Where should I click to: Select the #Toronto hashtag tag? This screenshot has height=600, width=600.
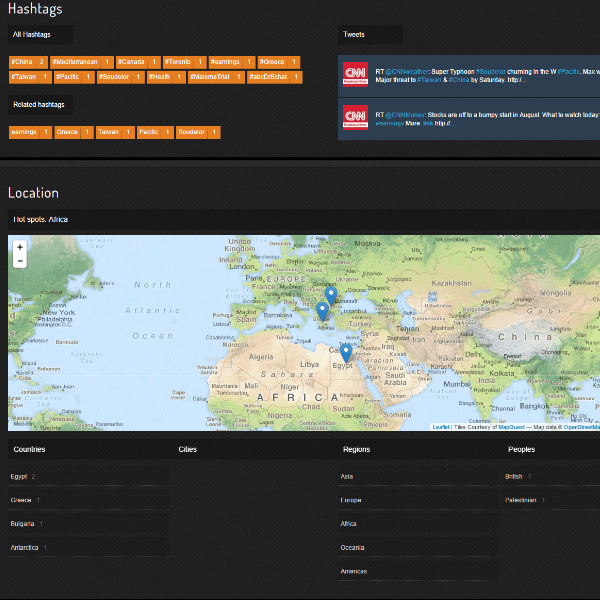tap(184, 62)
